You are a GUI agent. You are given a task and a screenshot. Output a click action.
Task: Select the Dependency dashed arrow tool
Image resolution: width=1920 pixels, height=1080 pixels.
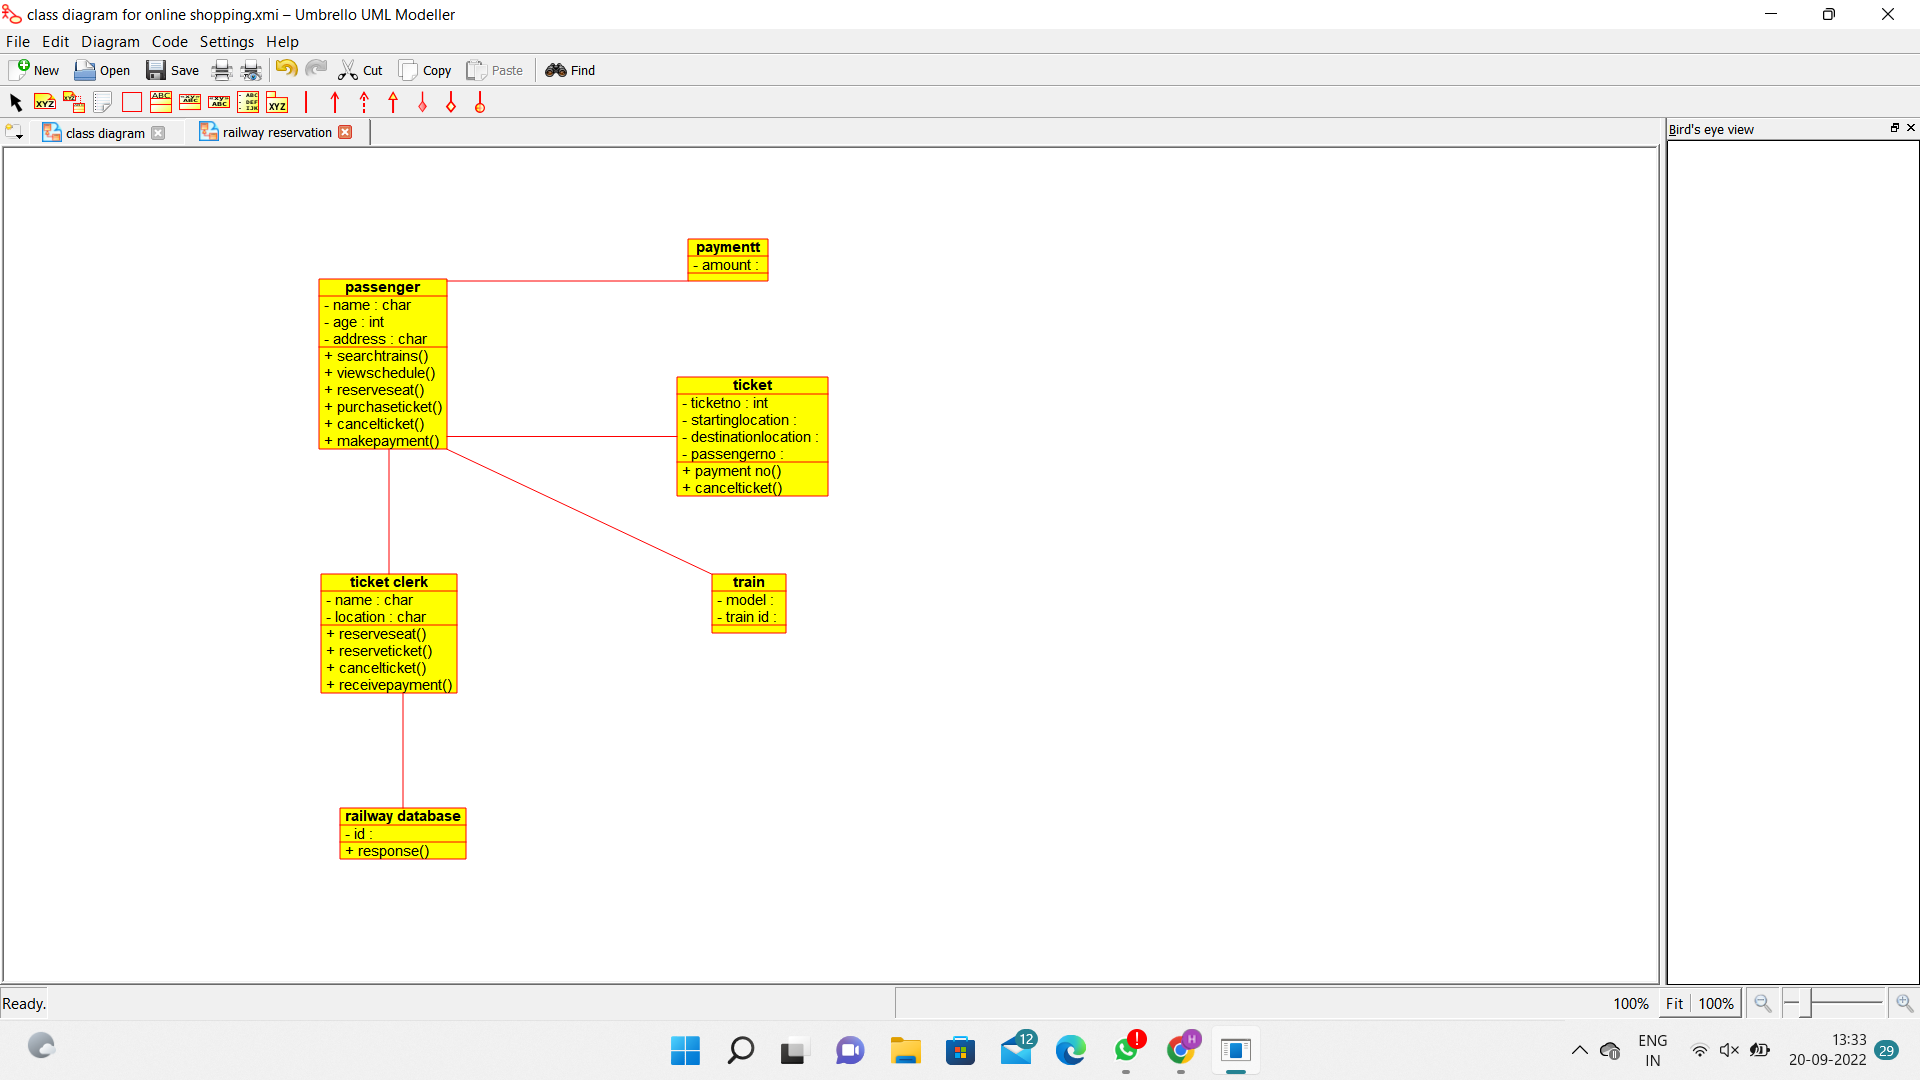[x=364, y=102]
